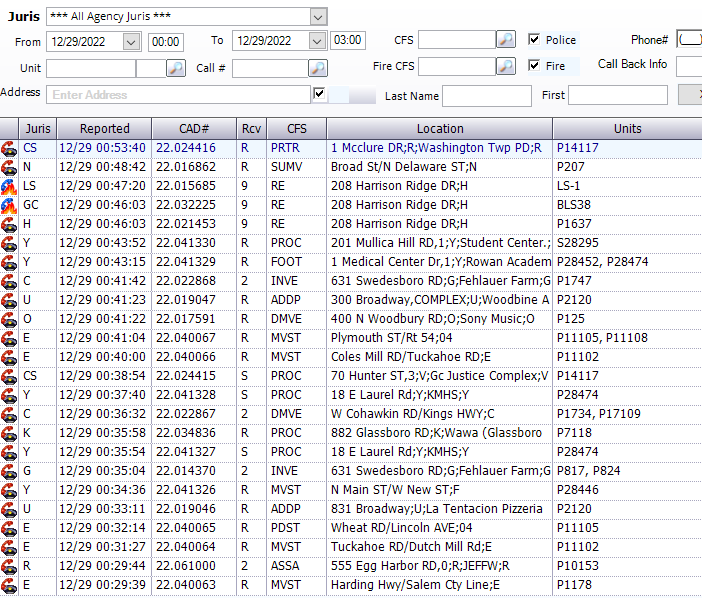The height and width of the screenshot is (598, 702).
Task: Click fire icon for LS call 22.015685
Action: (9, 186)
